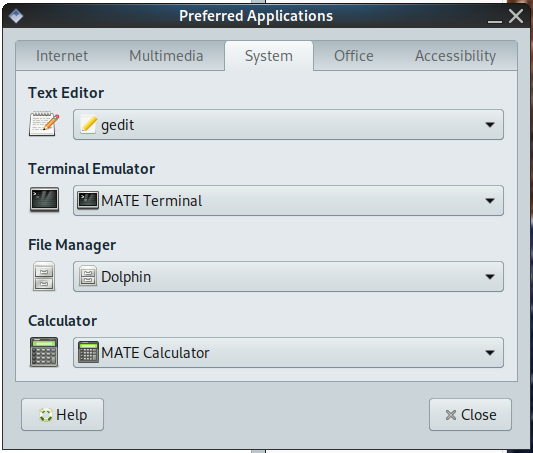Click the large terminal icon under Terminal Emulator
Image resolution: width=533 pixels, height=453 pixels.
[x=44, y=199]
